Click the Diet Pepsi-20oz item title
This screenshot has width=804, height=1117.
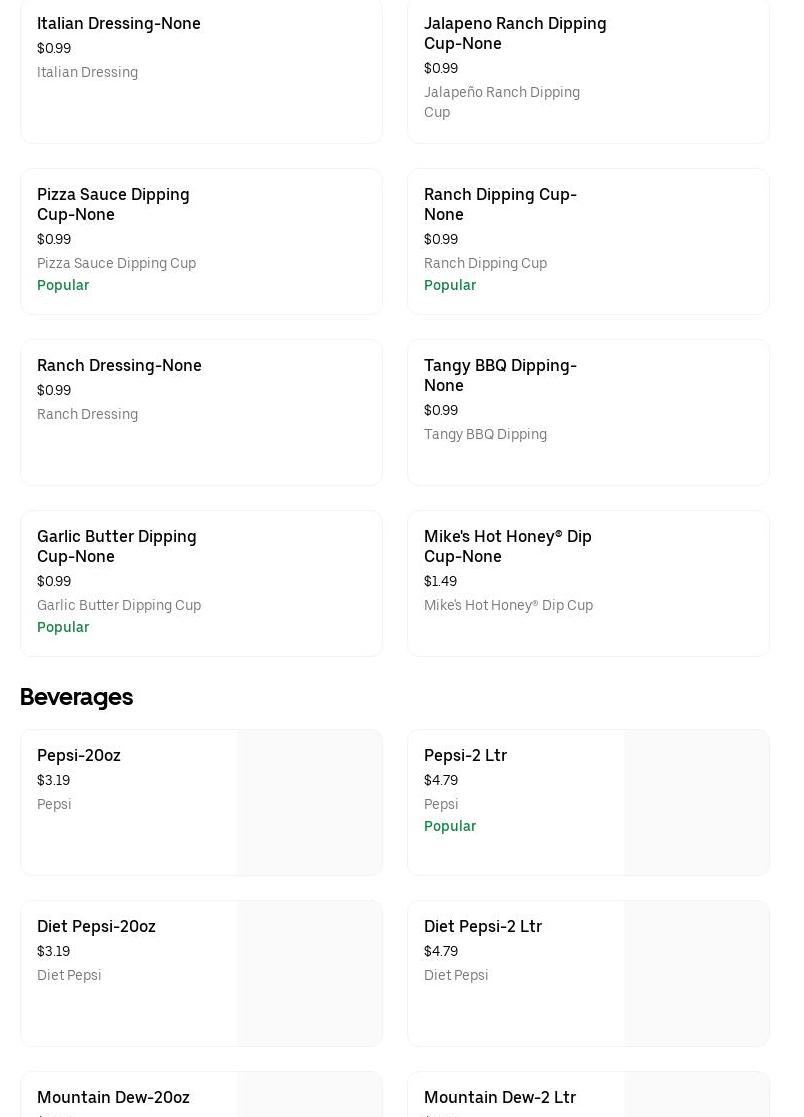96,927
